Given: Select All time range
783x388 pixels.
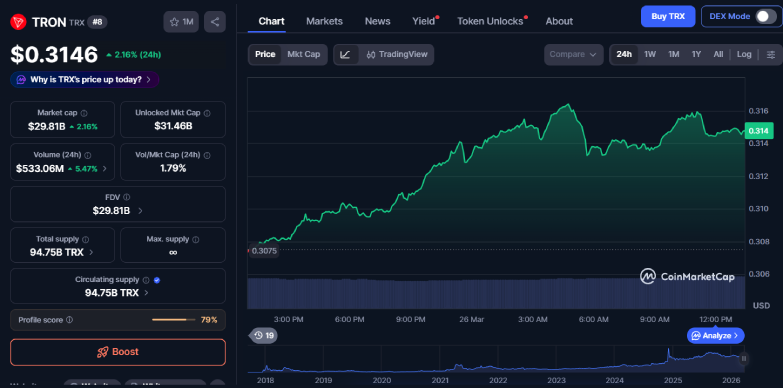Looking at the screenshot, I should pyautogui.click(x=718, y=54).
